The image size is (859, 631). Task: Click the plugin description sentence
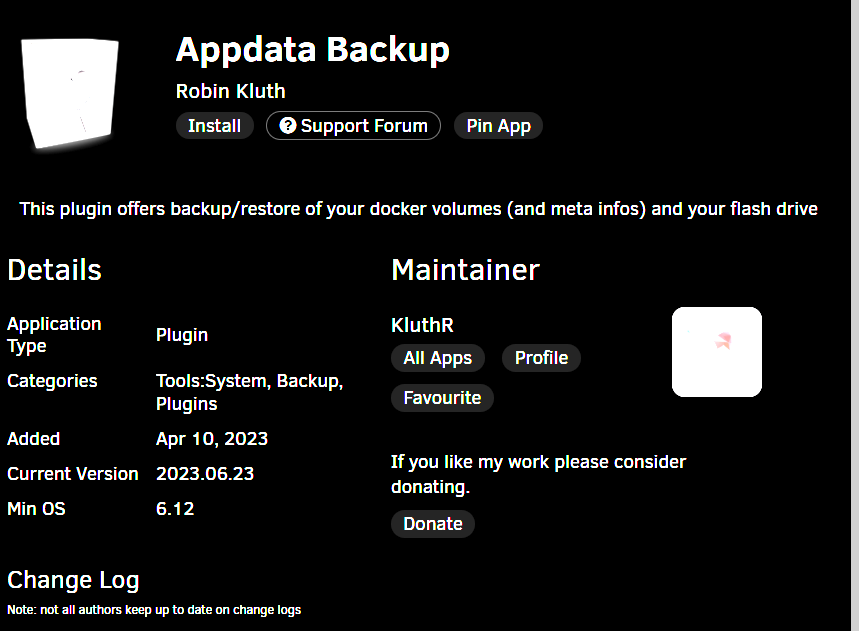click(x=419, y=209)
